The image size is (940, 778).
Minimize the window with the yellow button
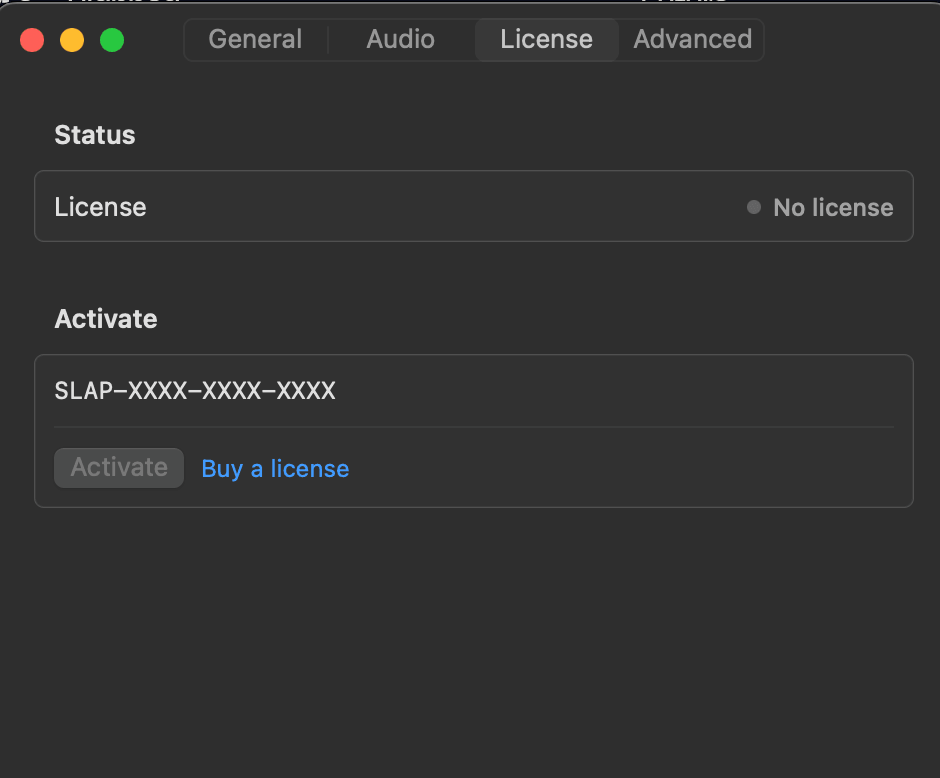tap(71, 40)
